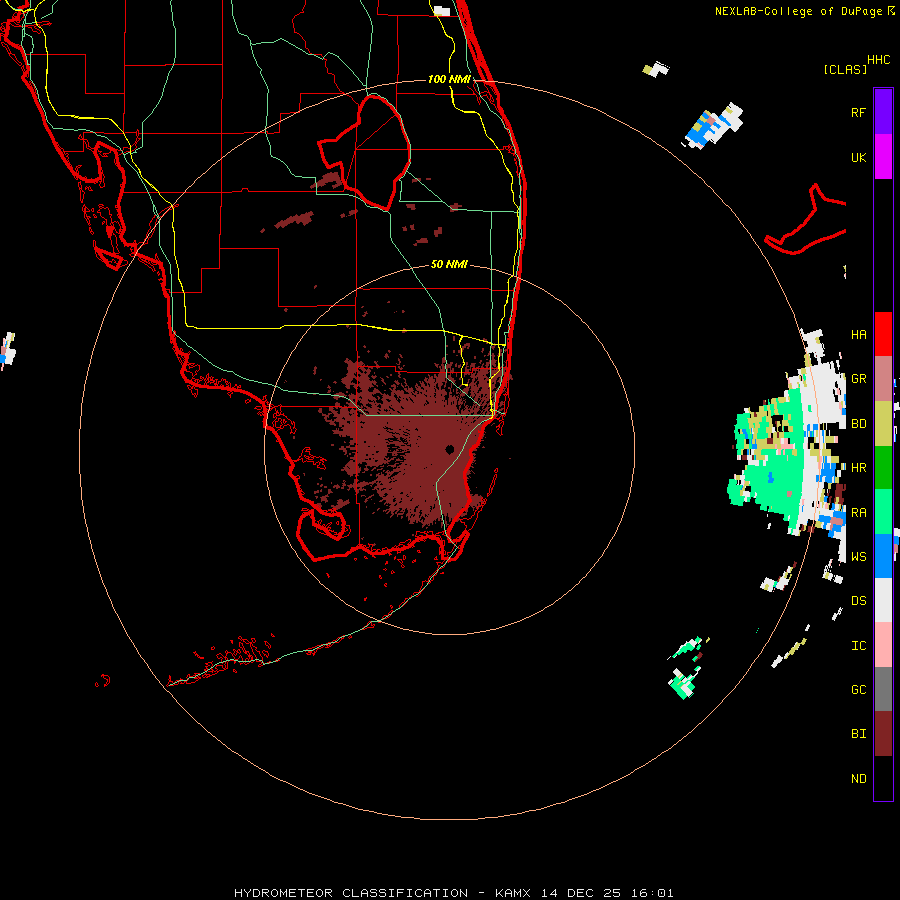
Task: Click the RF purple legend swatch
Action: tap(883, 112)
